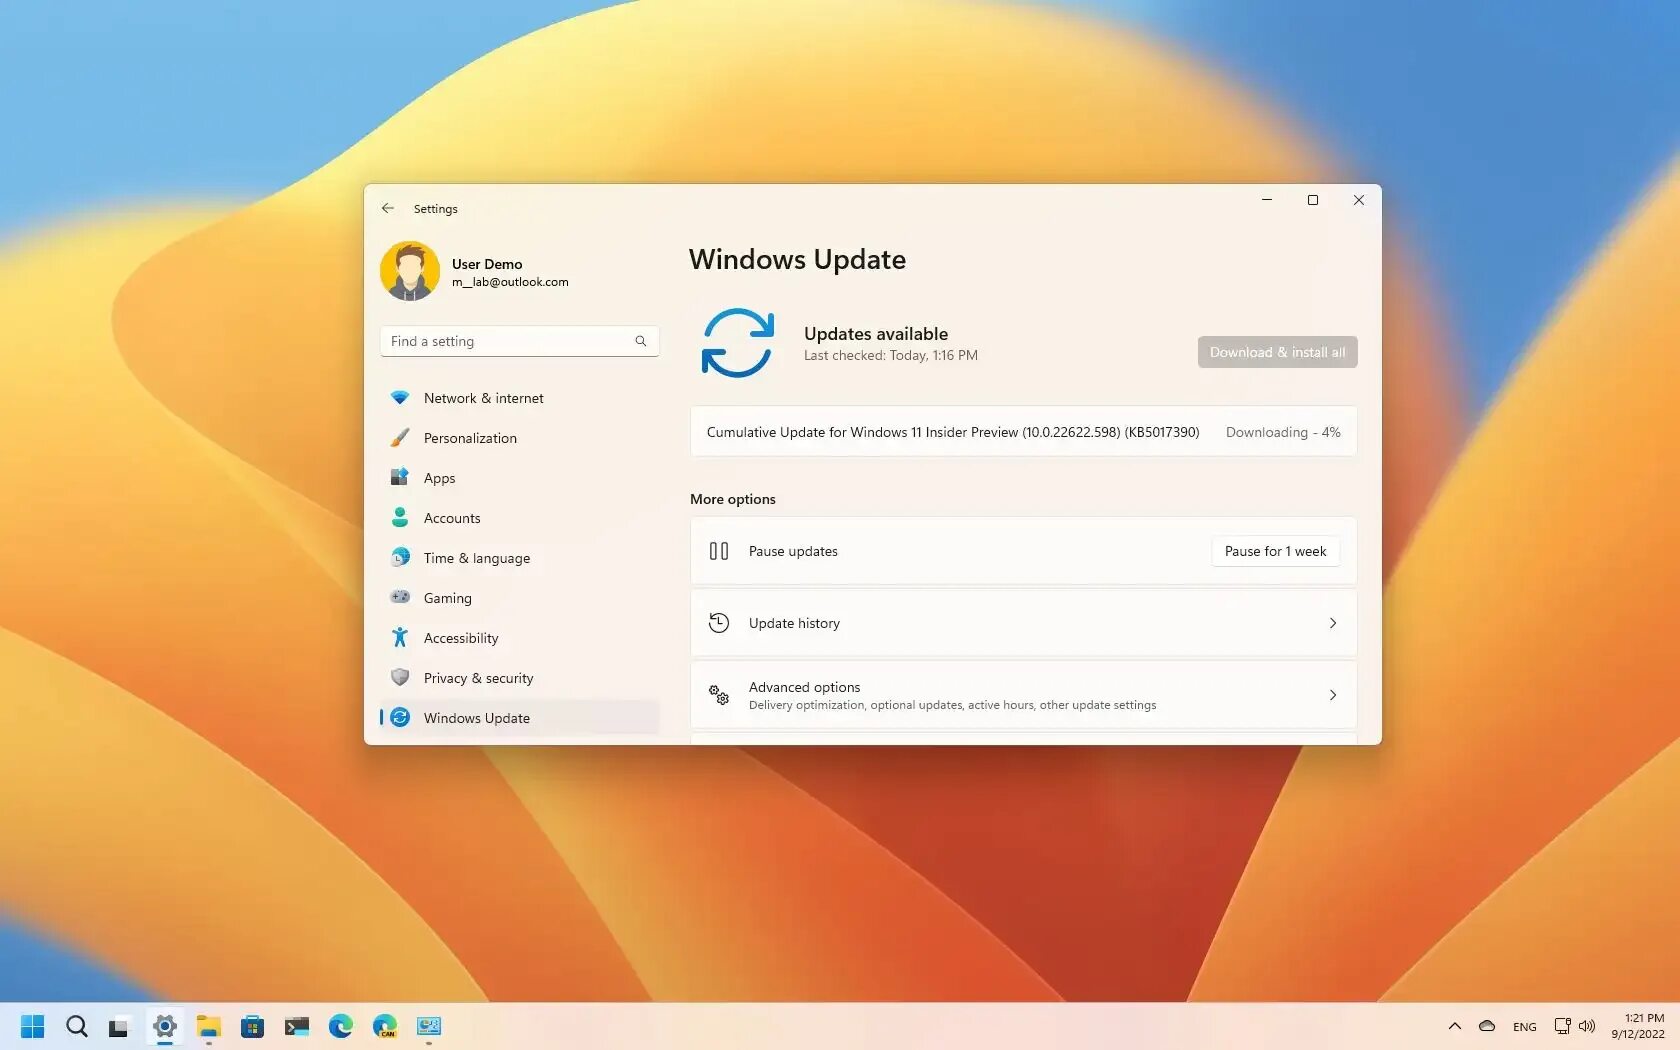Click the "More options" section label
Screen dimensions: 1680x1050
pyautogui.click(x=733, y=499)
